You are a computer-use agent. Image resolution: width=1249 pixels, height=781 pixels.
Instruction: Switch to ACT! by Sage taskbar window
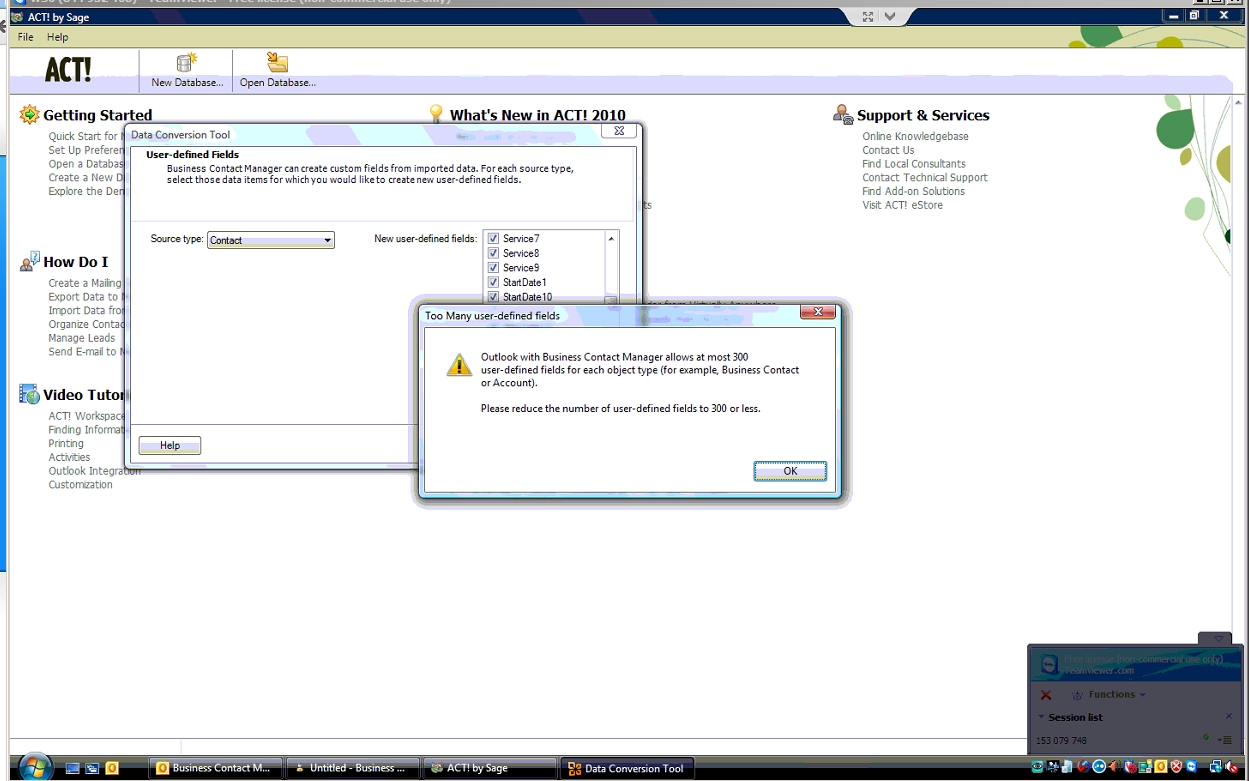pos(490,768)
